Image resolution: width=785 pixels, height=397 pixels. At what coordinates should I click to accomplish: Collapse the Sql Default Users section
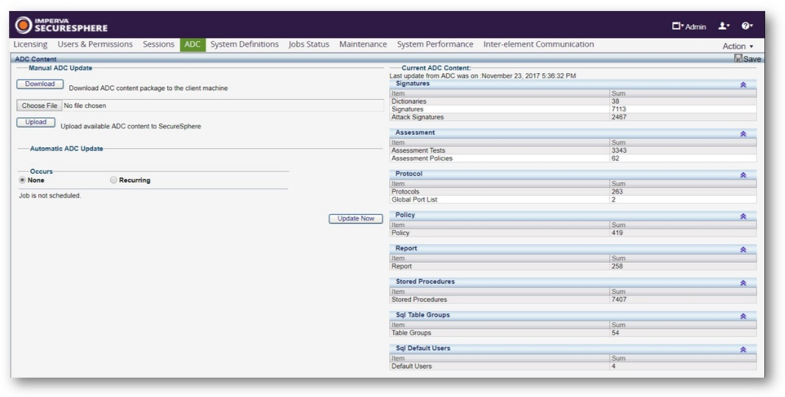pos(743,349)
